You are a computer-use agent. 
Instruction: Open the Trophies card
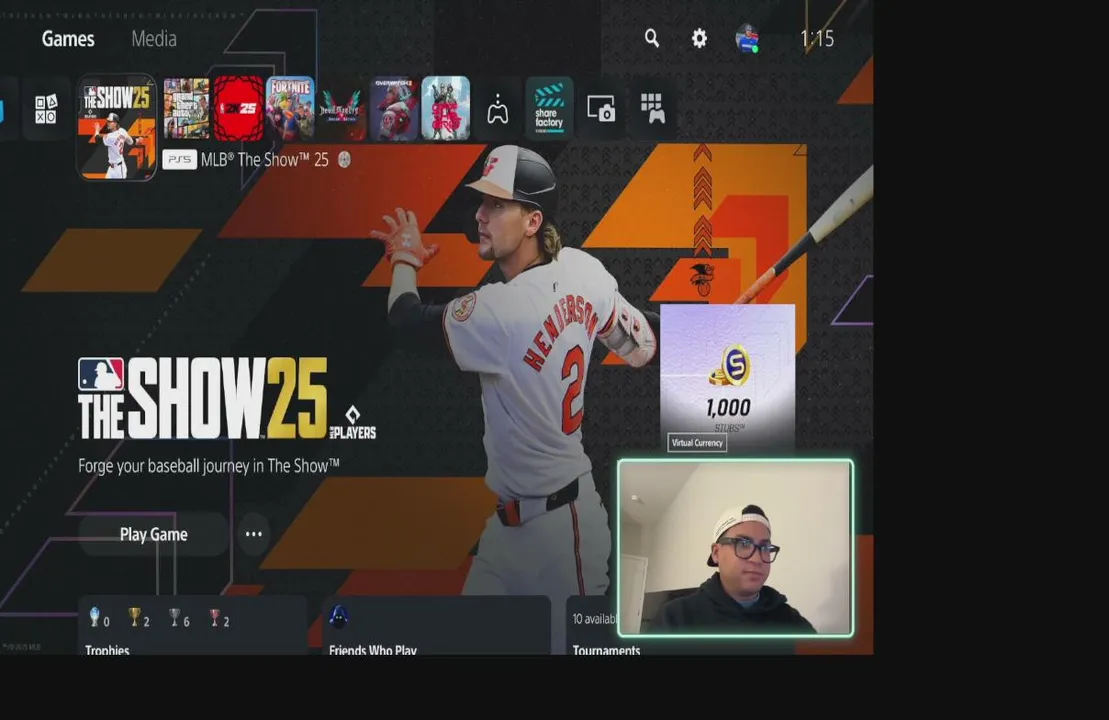(x=192, y=625)
